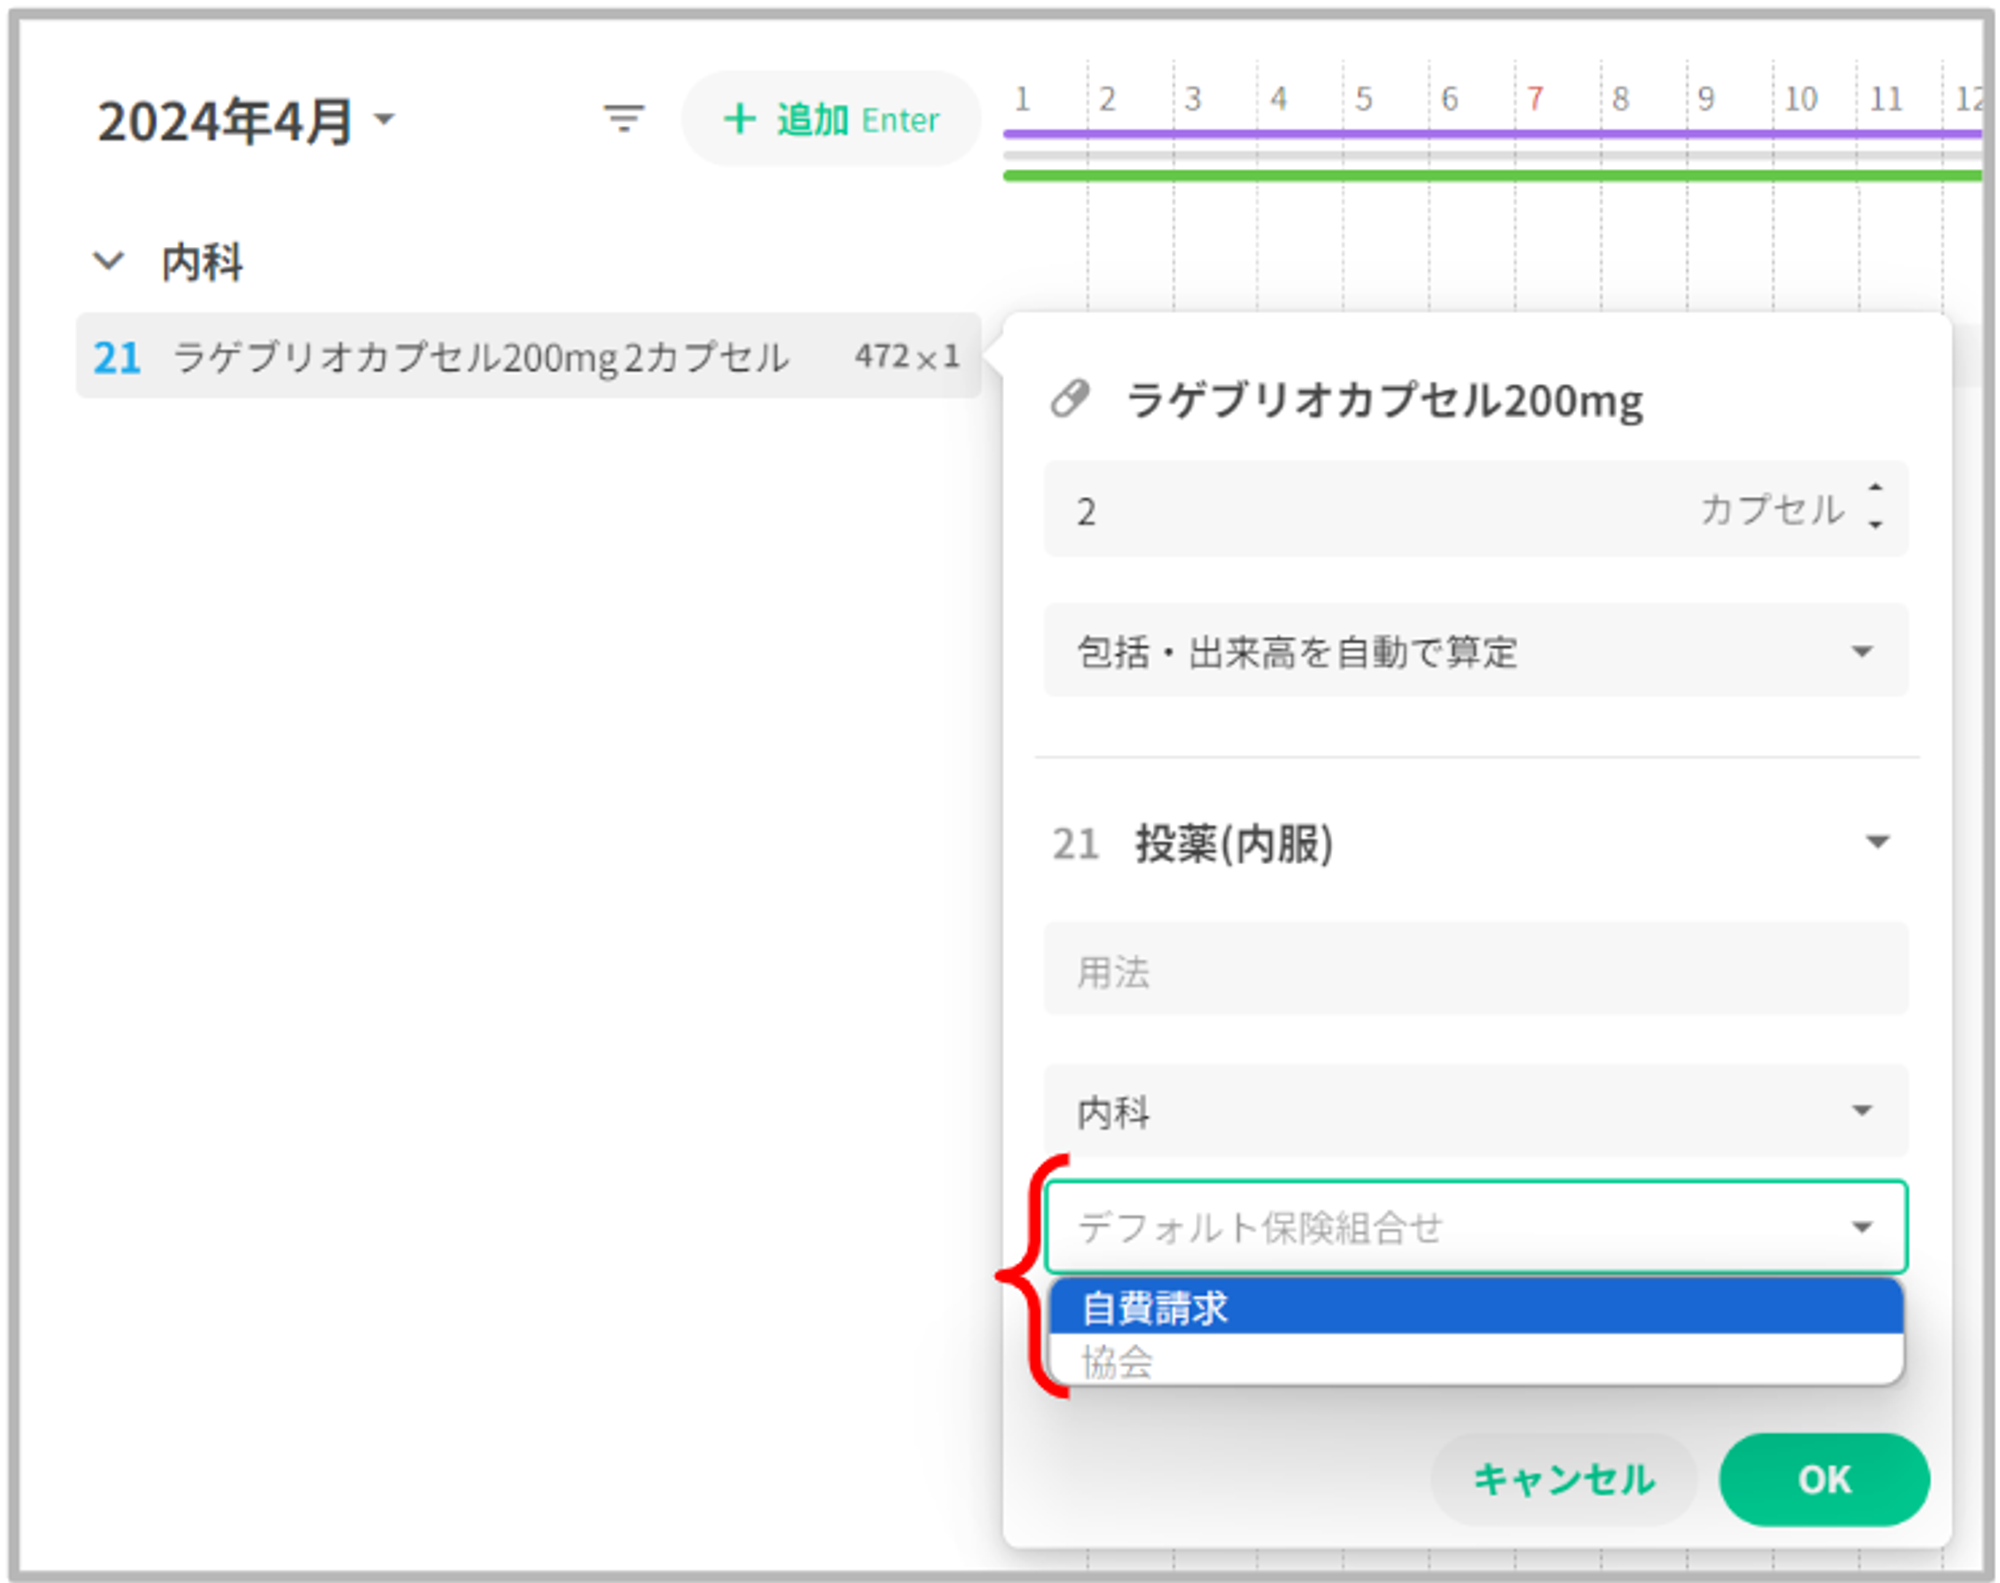Image resolution: width=2000 pixels, height=1583 pixels.
Task: Choose the 自費請求 option
Action: click(x=1476, y=1307)
